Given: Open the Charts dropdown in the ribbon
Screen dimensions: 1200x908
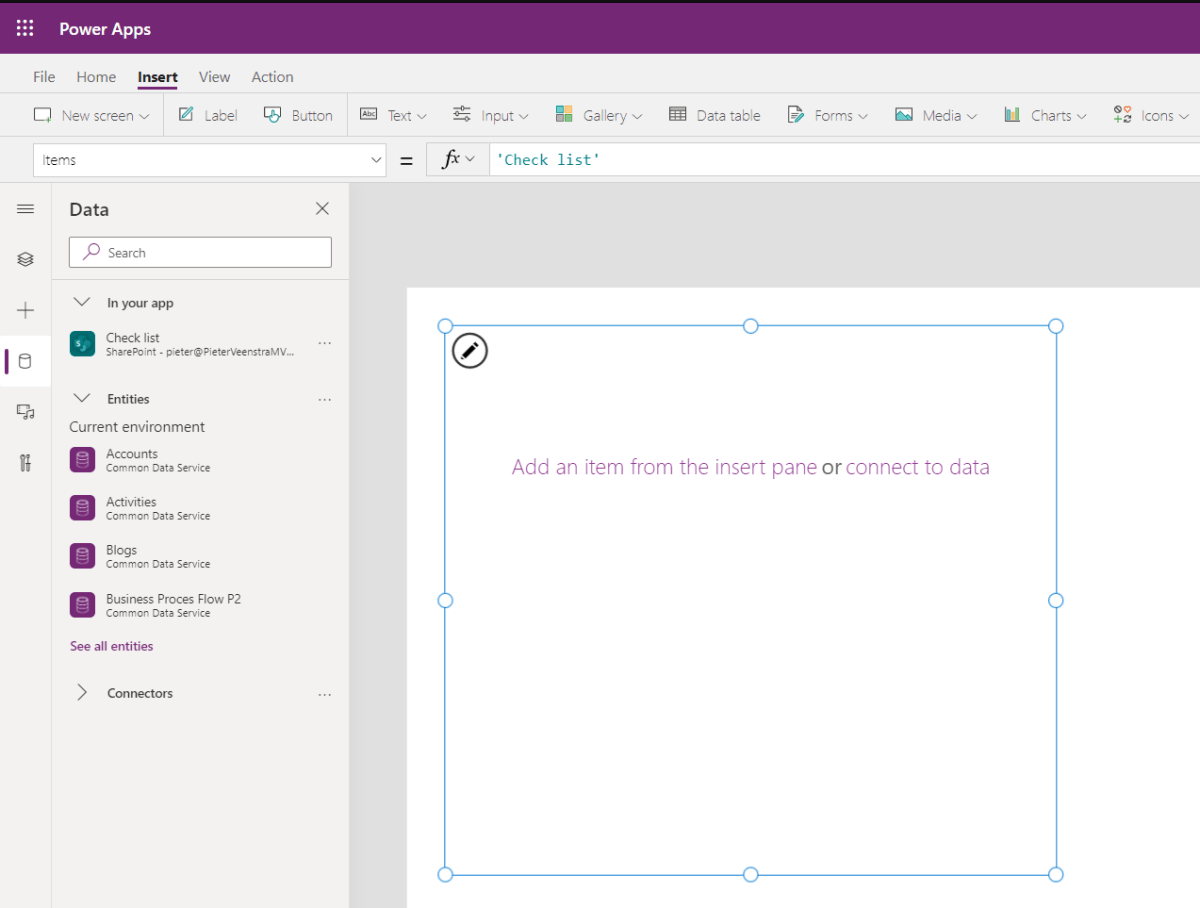Looking at the screenshot, I should 1044,115.
